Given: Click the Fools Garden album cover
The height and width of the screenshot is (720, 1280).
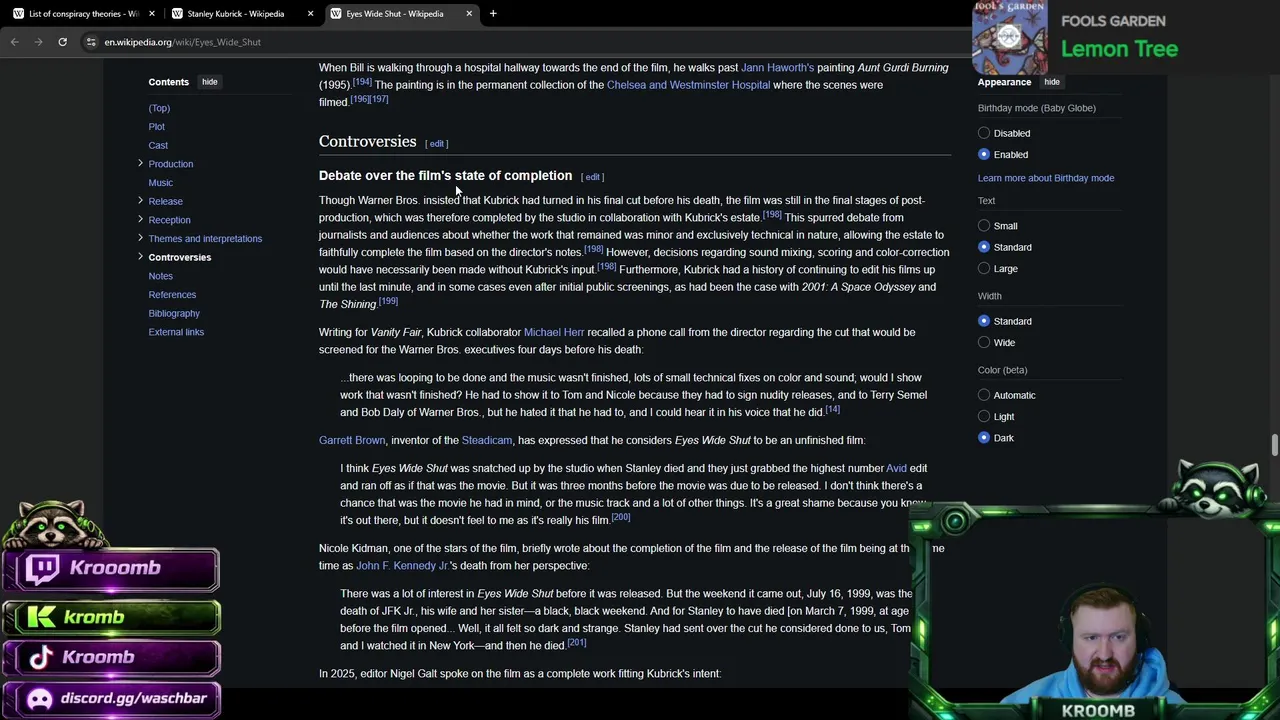Looking at the screenshot, I should click(x=1009, y=37).
